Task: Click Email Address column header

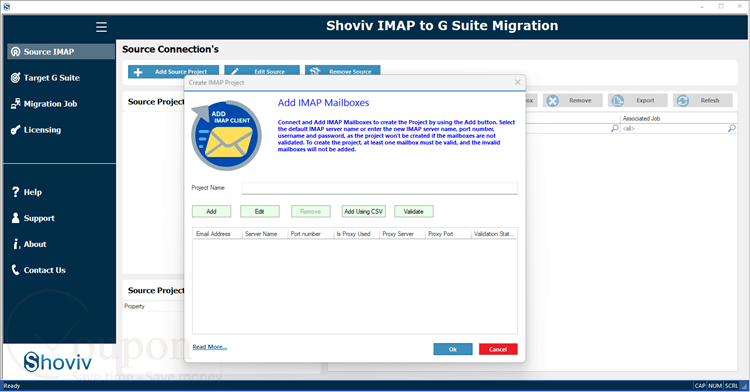Action: 217,234
